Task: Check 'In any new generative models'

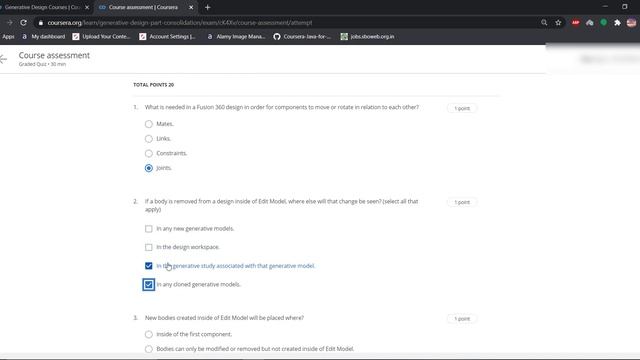Action: [149, 229]
